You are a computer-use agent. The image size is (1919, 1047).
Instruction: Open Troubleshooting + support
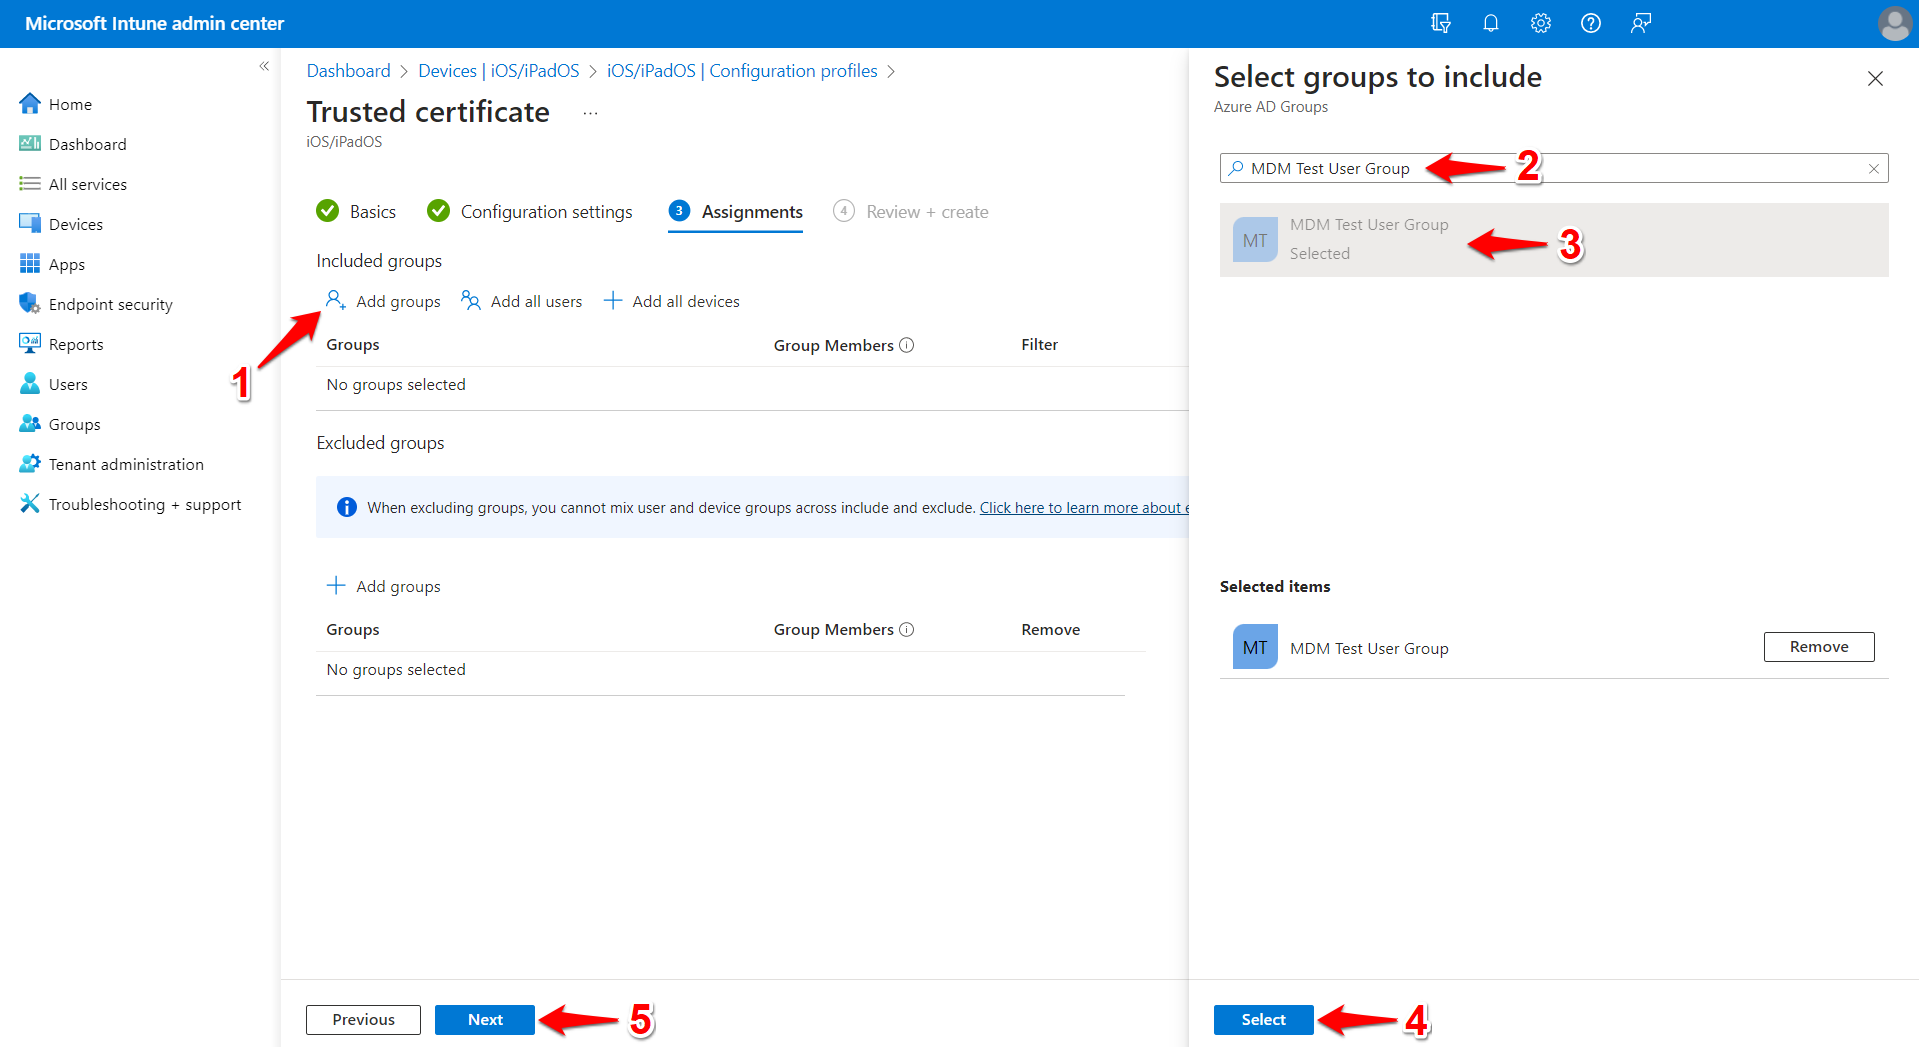130,504
